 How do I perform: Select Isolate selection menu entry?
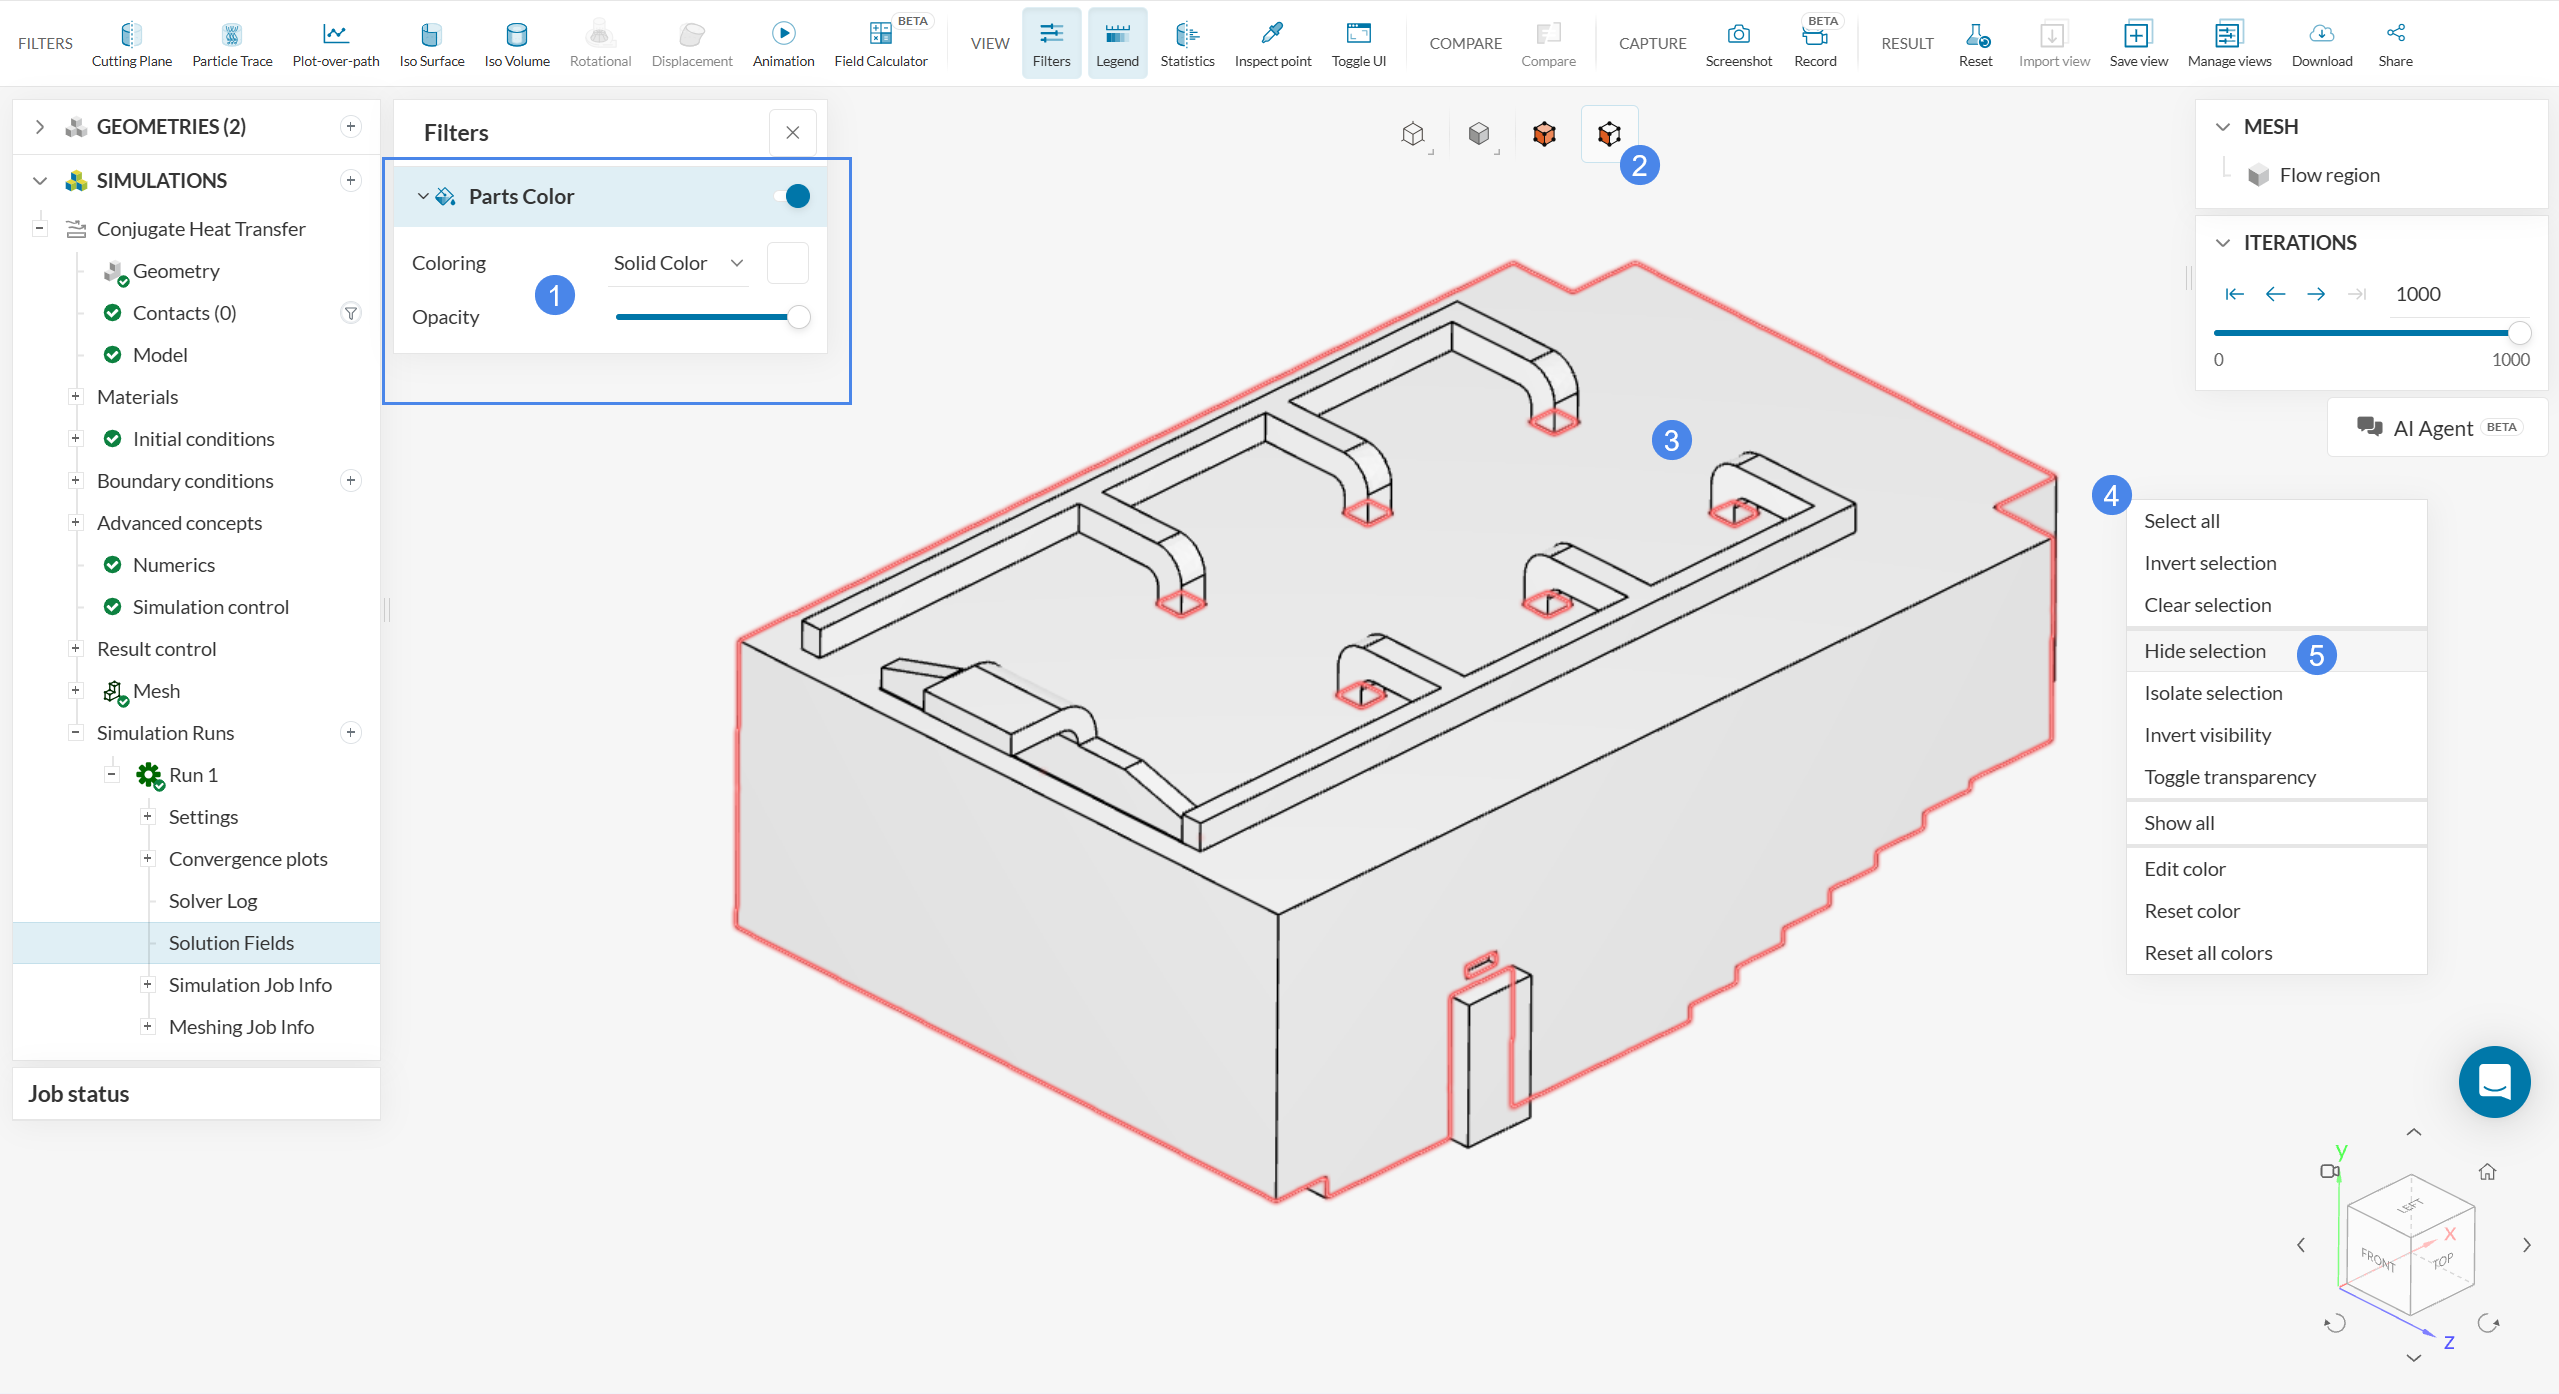coord(2213,693)
